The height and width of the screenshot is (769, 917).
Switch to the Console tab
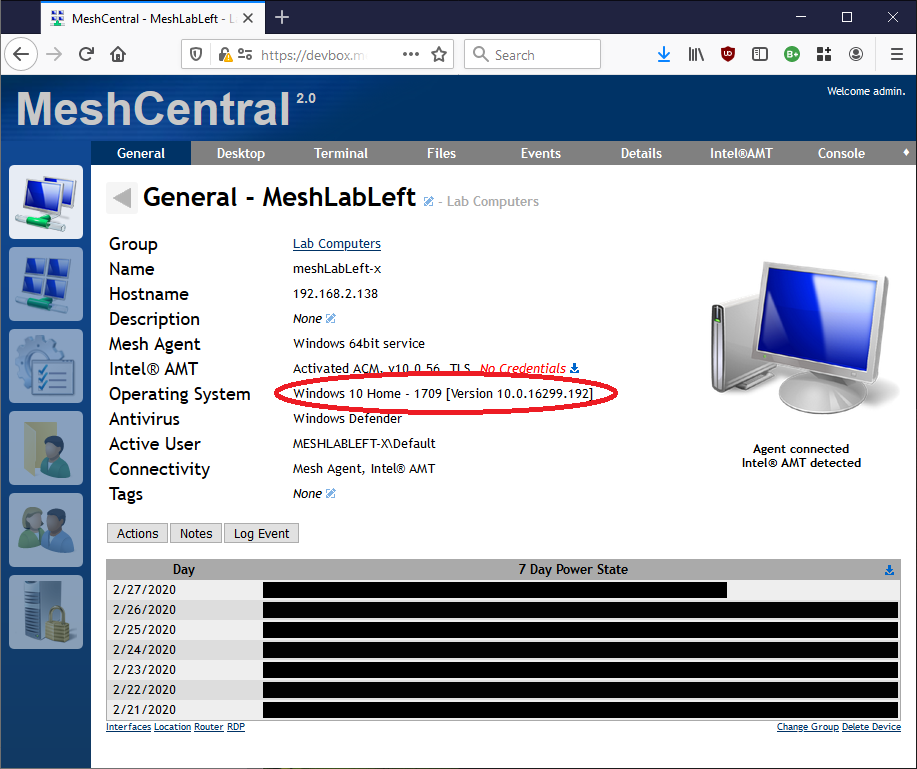(841, 153)
